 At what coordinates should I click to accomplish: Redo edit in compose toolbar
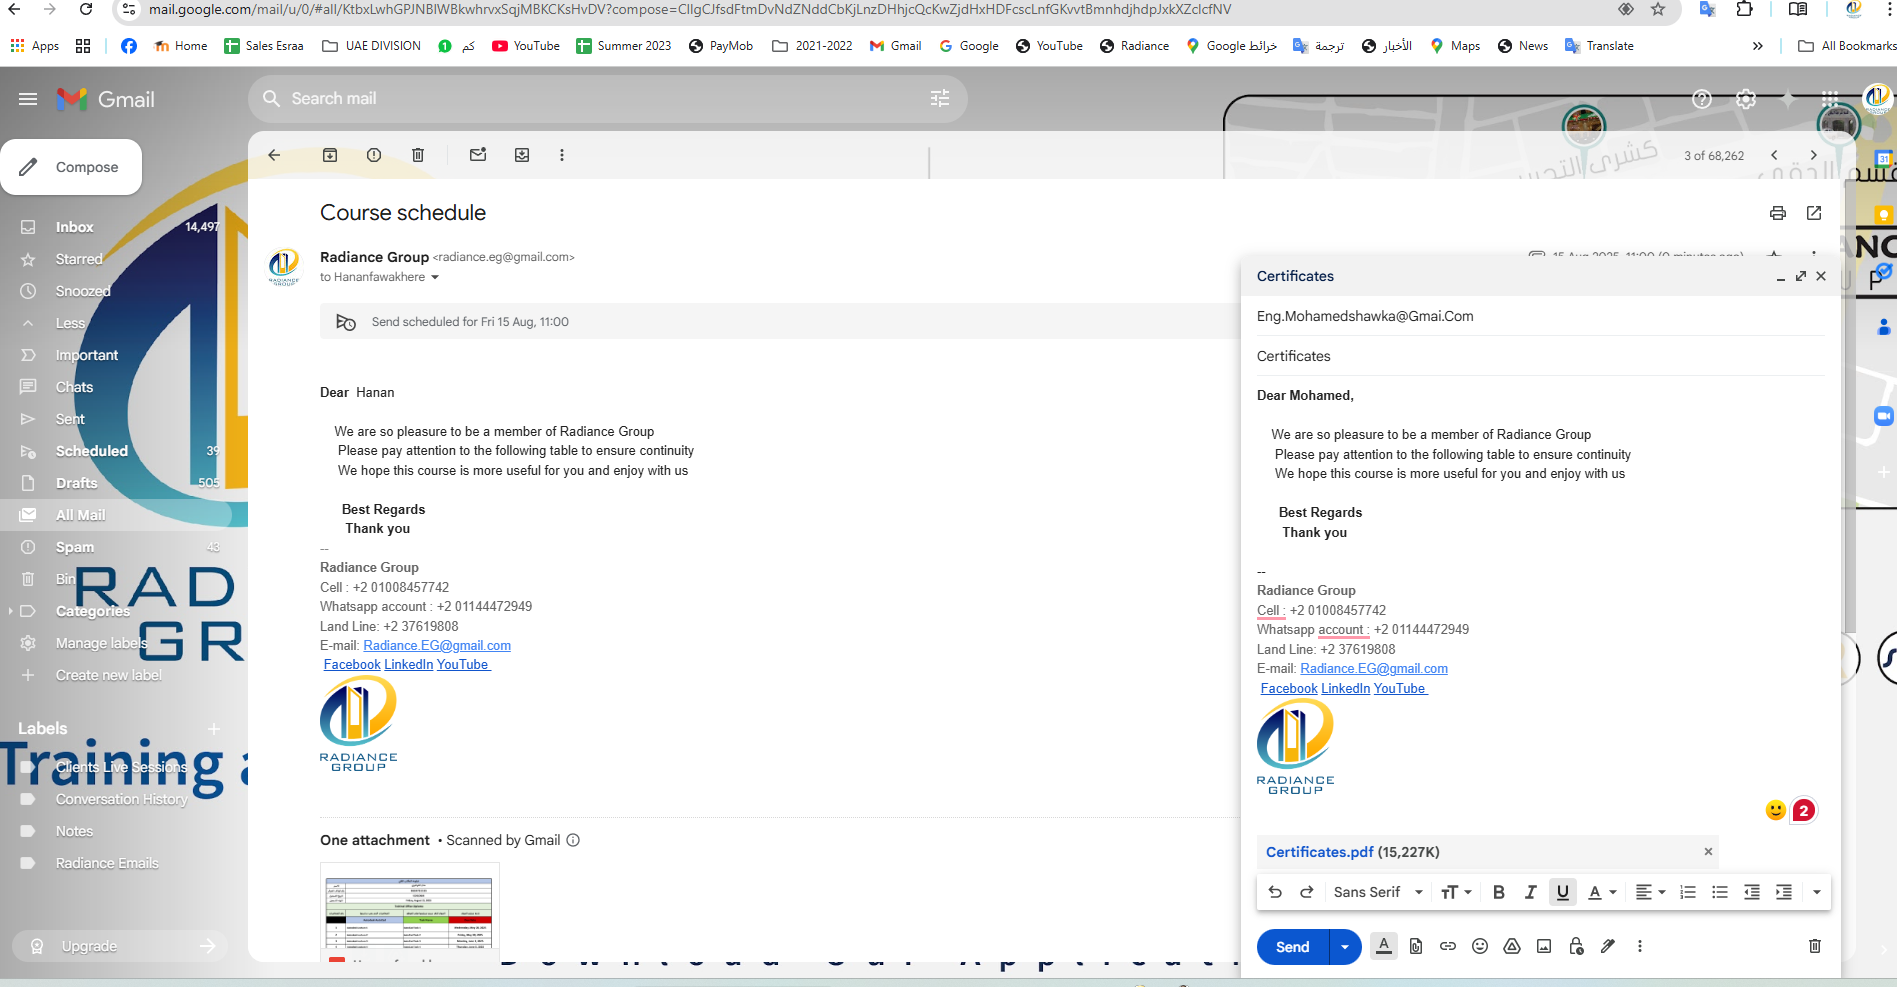pyautogui.click(x=1306, y=892)
